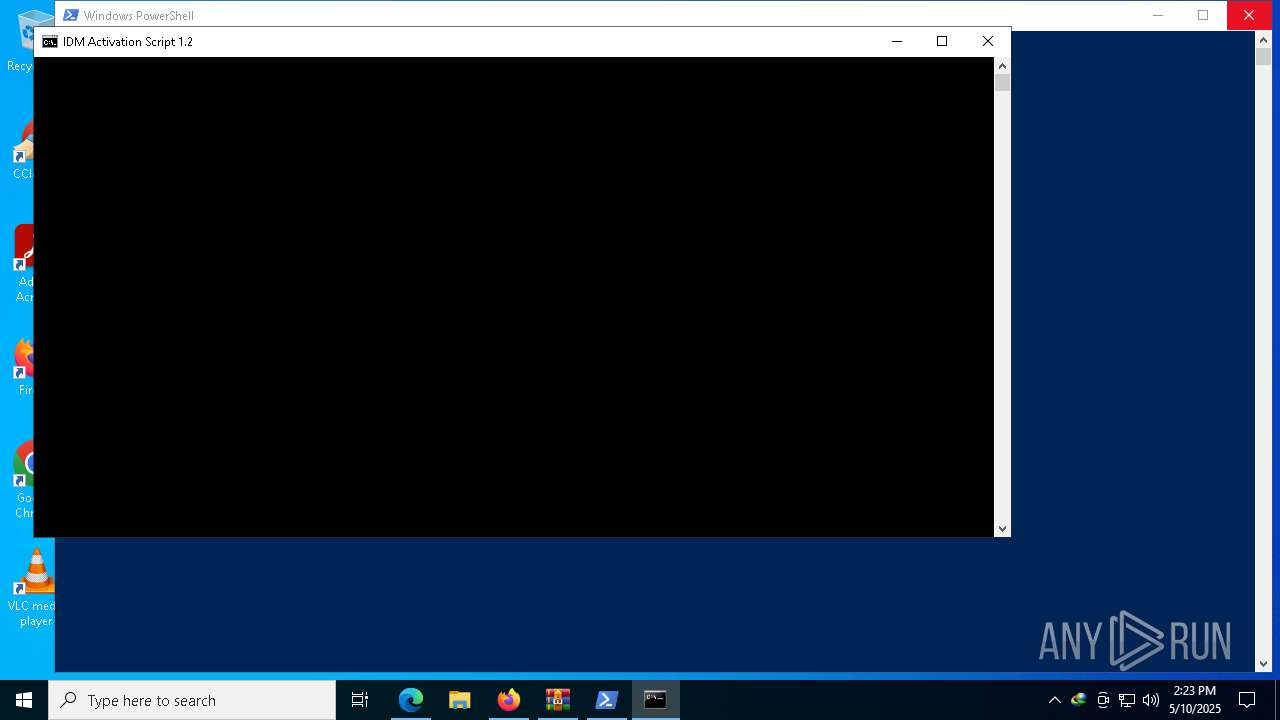Click the console scrollbar down arrow

(1002, 528)
